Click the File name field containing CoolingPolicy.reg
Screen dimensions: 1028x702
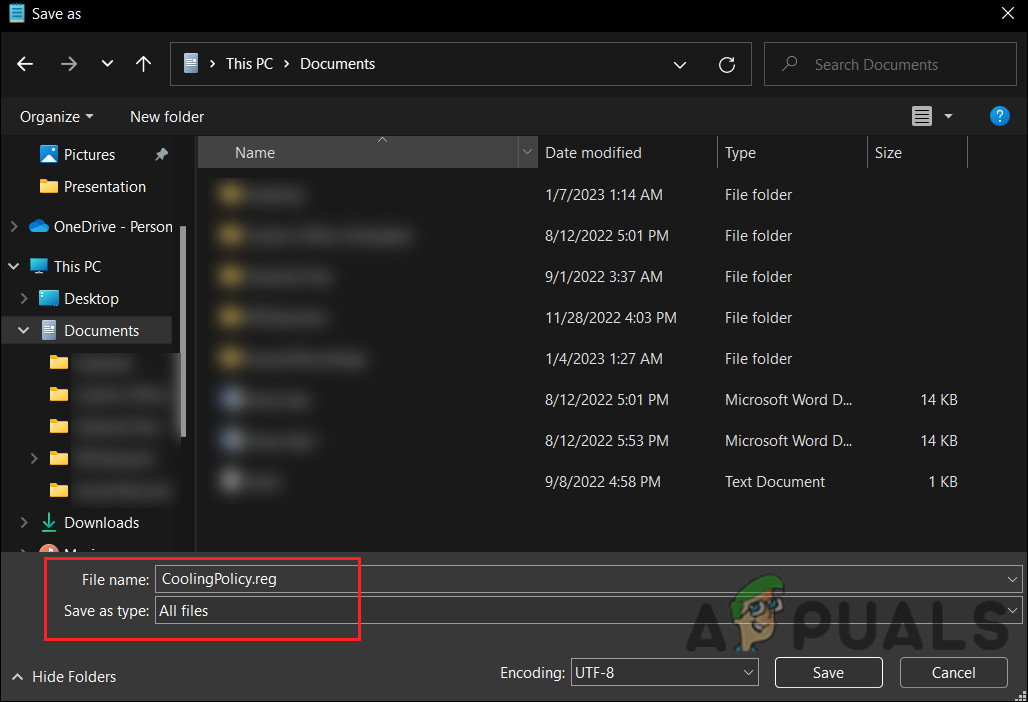coord(256,578)
